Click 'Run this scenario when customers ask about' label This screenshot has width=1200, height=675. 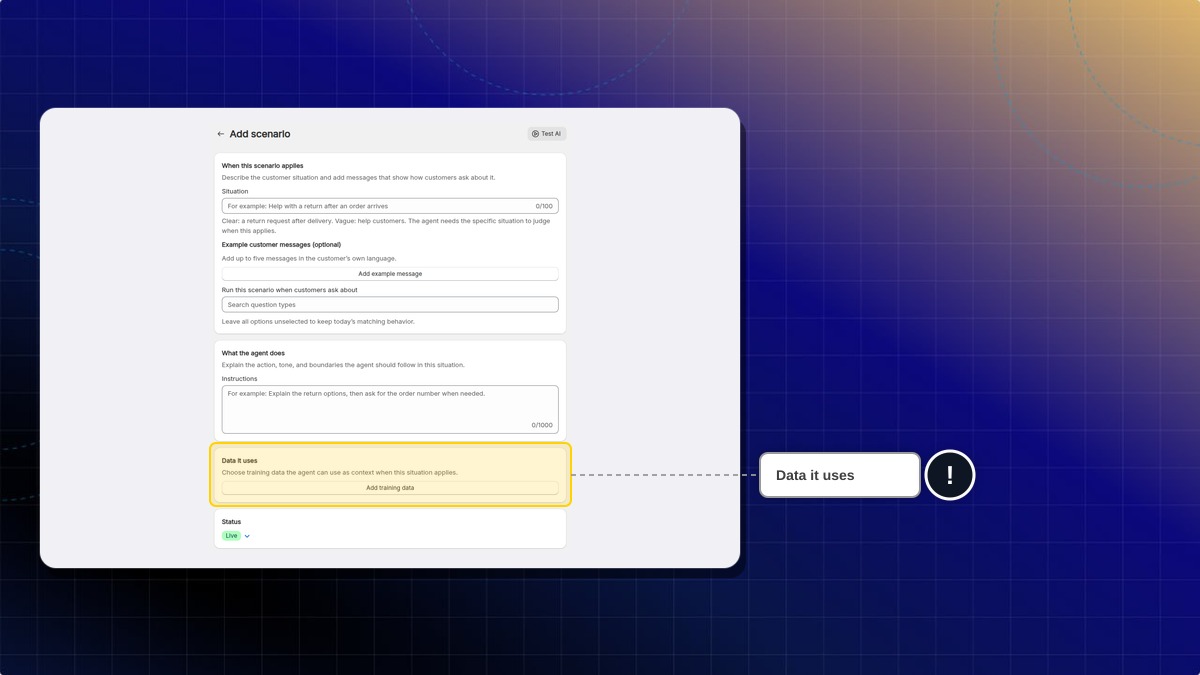click(x=289, y=290)
